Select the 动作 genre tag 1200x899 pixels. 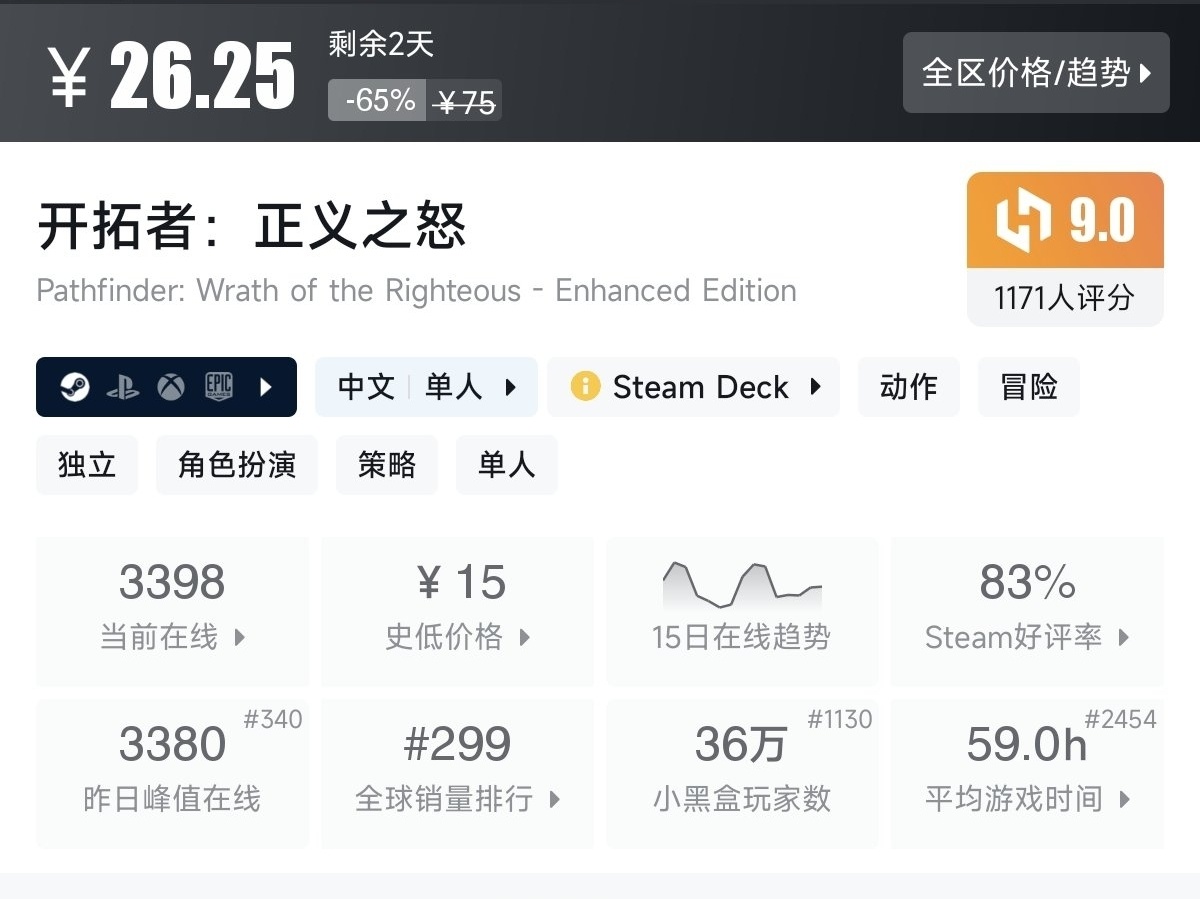[x=908, y=387]
